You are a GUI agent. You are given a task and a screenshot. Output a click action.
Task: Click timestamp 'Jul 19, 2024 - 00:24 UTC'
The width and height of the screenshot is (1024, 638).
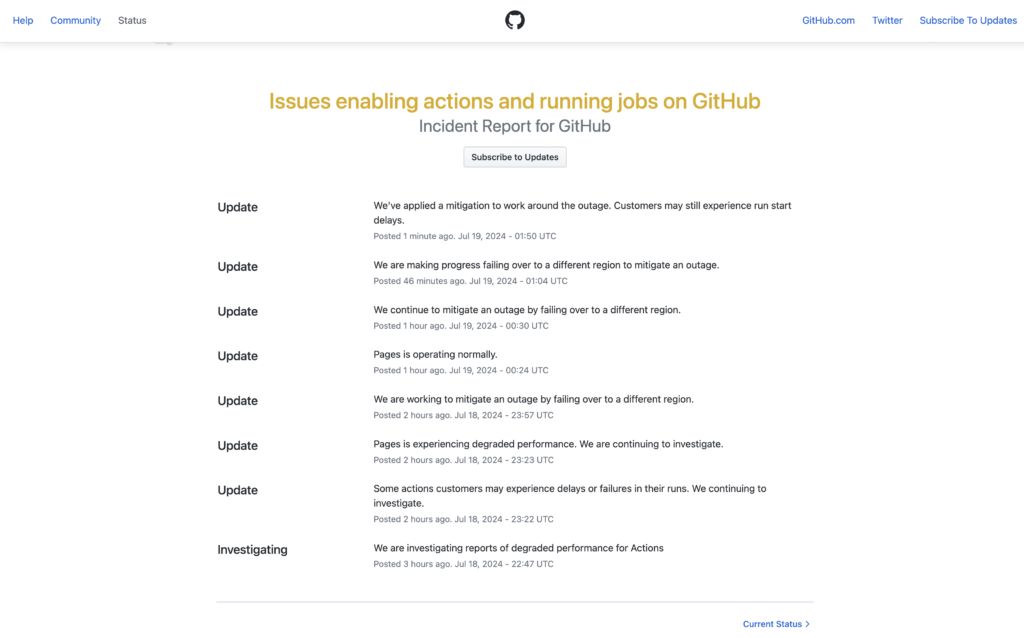[x=498, y=370]
